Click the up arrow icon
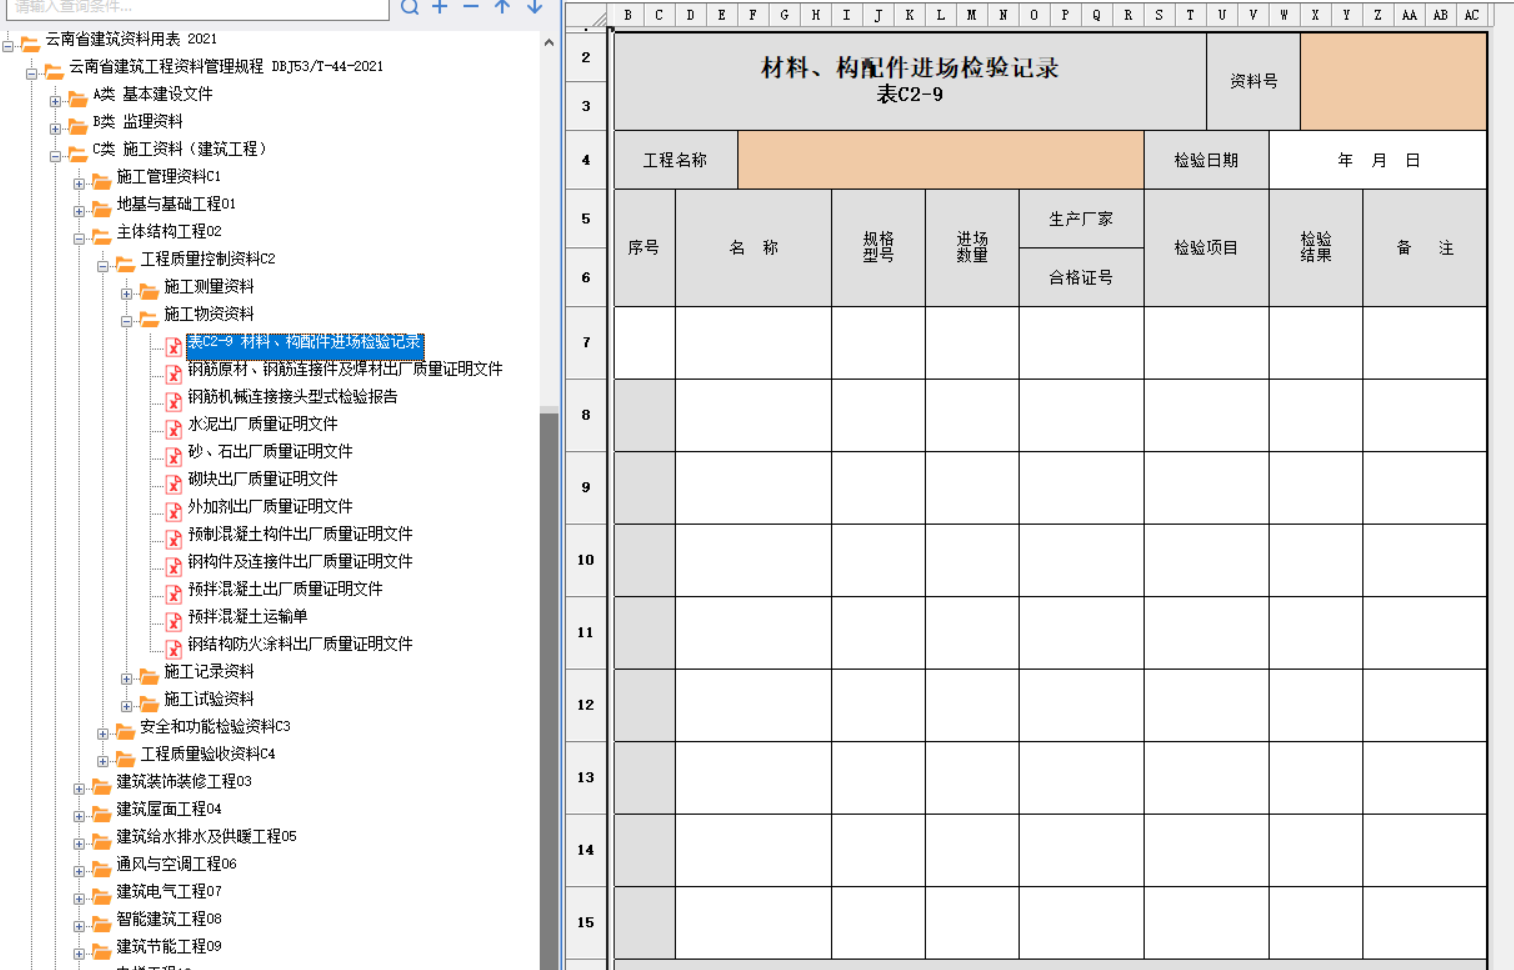 [x=503, y=7]
